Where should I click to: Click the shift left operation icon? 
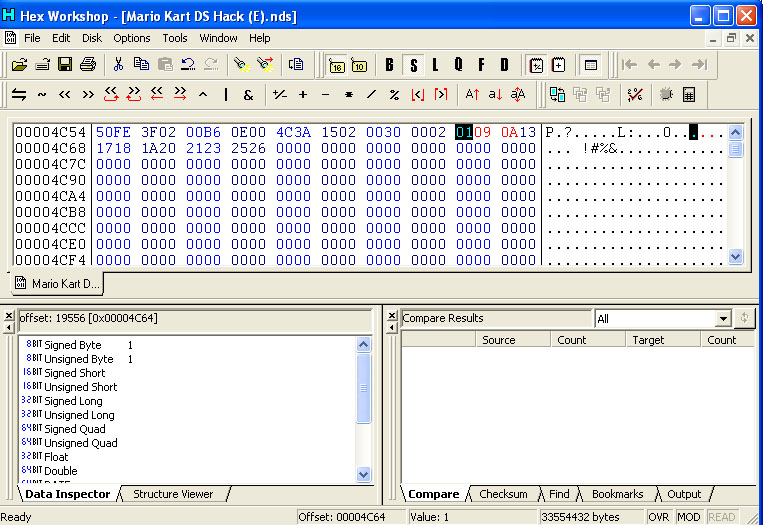point(65,94)
